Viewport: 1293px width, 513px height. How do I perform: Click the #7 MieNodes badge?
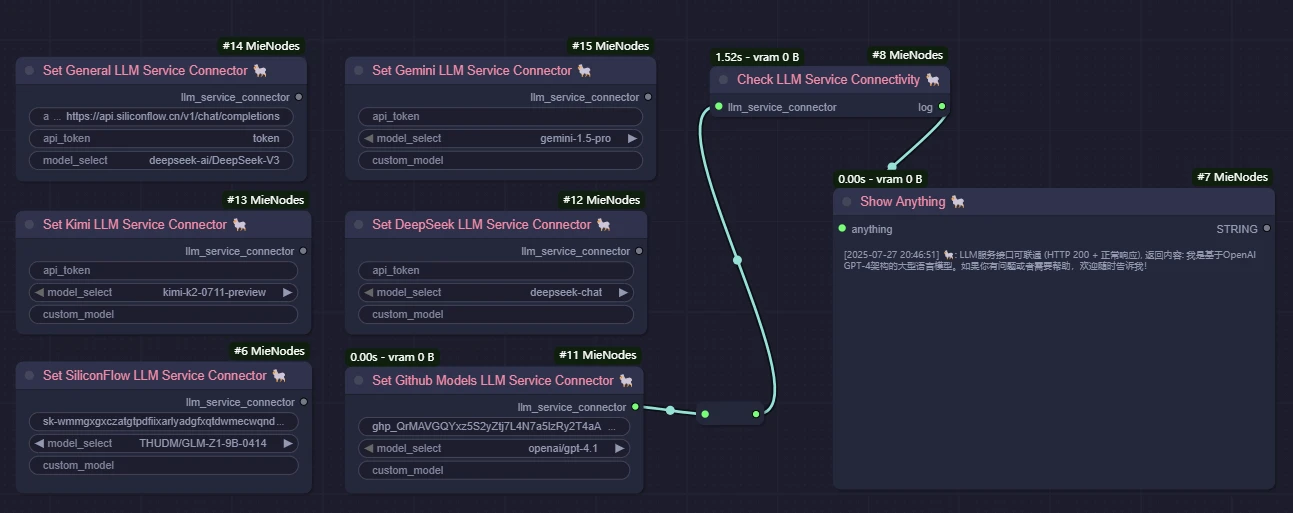[x=1232, y=177]
